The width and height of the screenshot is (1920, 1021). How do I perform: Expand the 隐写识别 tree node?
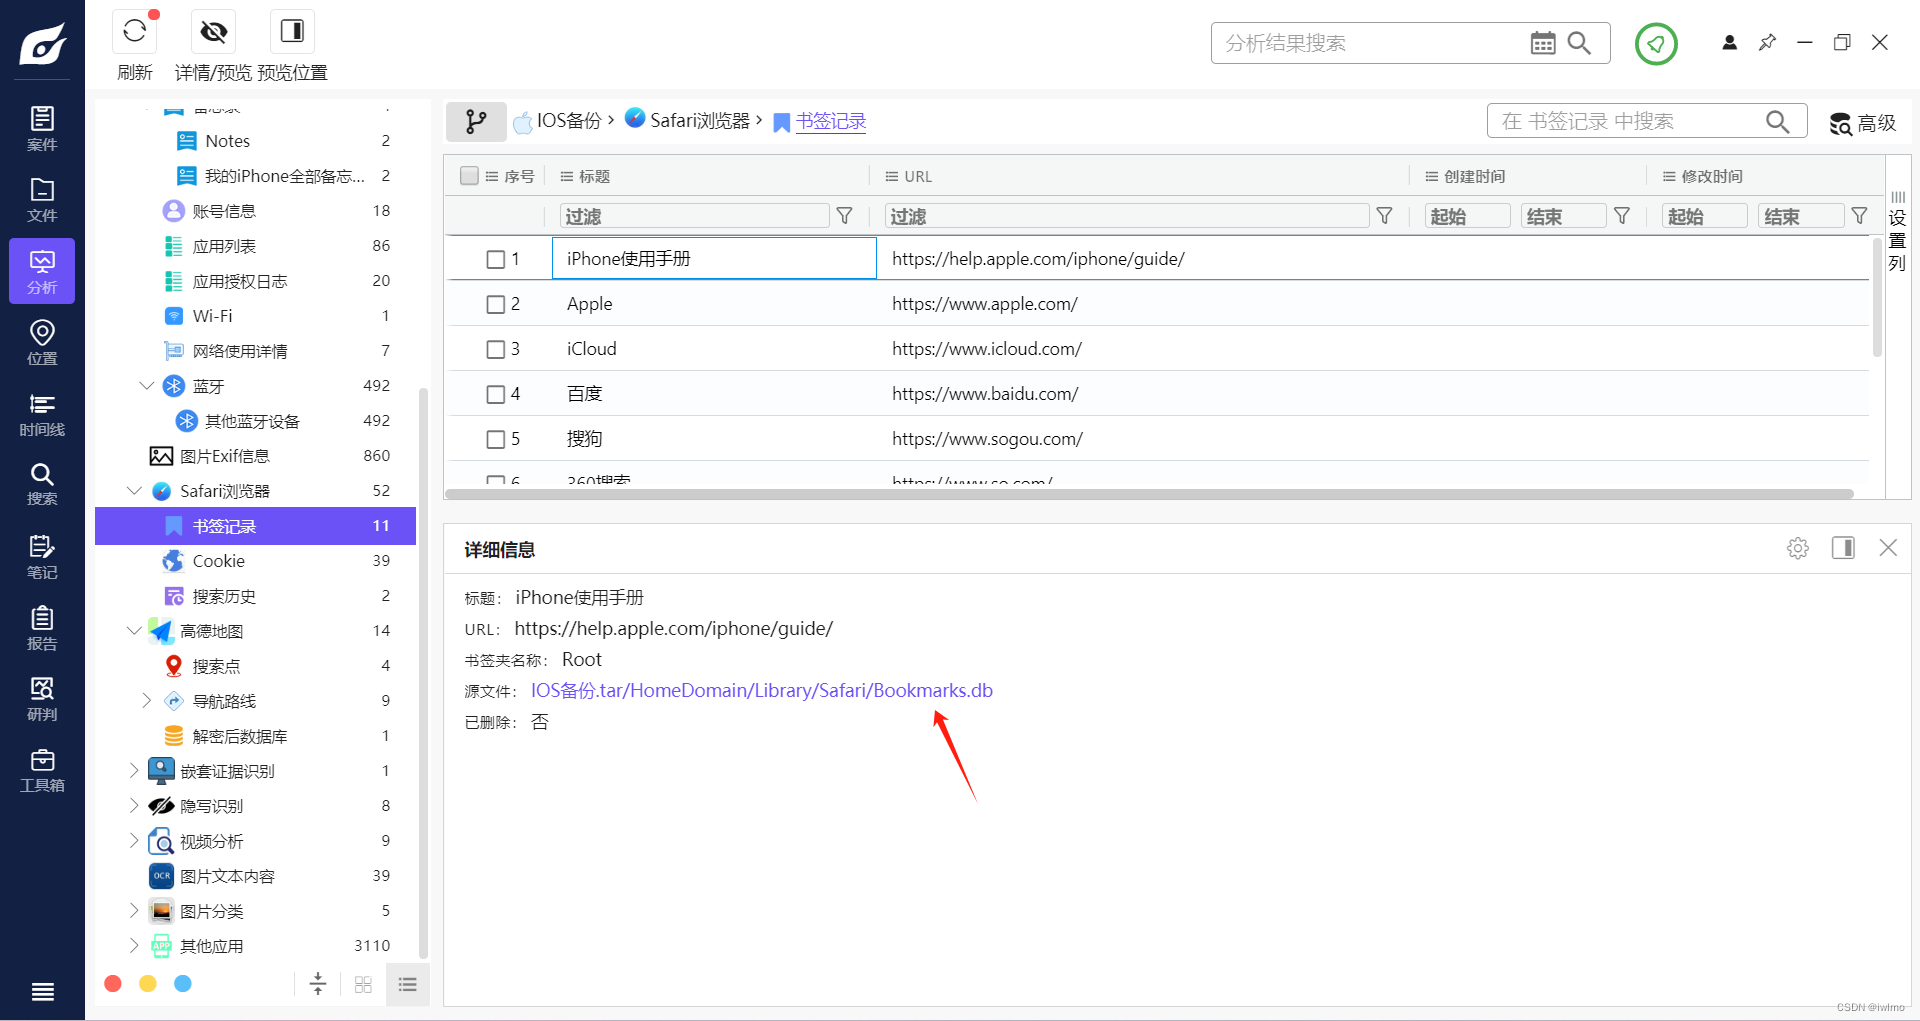(134, 806)
